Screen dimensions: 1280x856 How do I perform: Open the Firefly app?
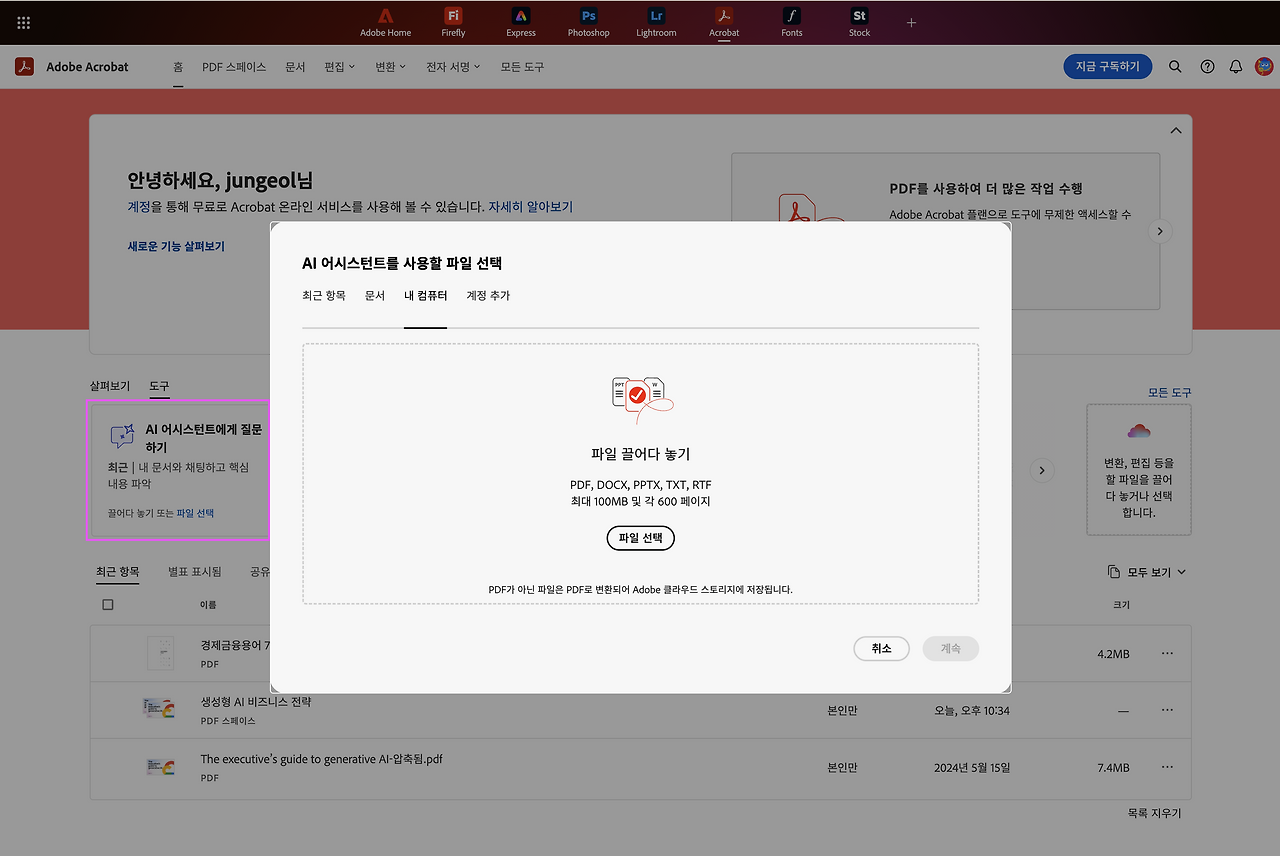point(453,23)
